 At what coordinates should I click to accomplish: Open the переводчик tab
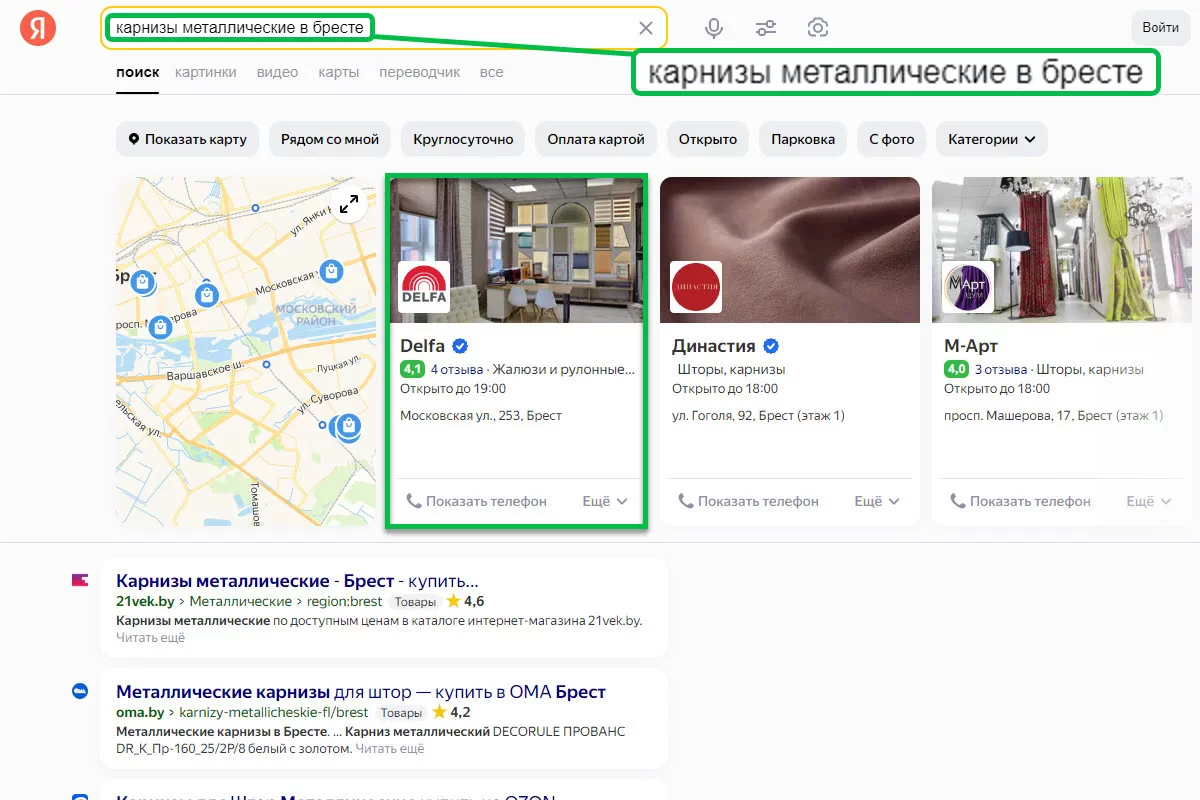pos(420,72)
